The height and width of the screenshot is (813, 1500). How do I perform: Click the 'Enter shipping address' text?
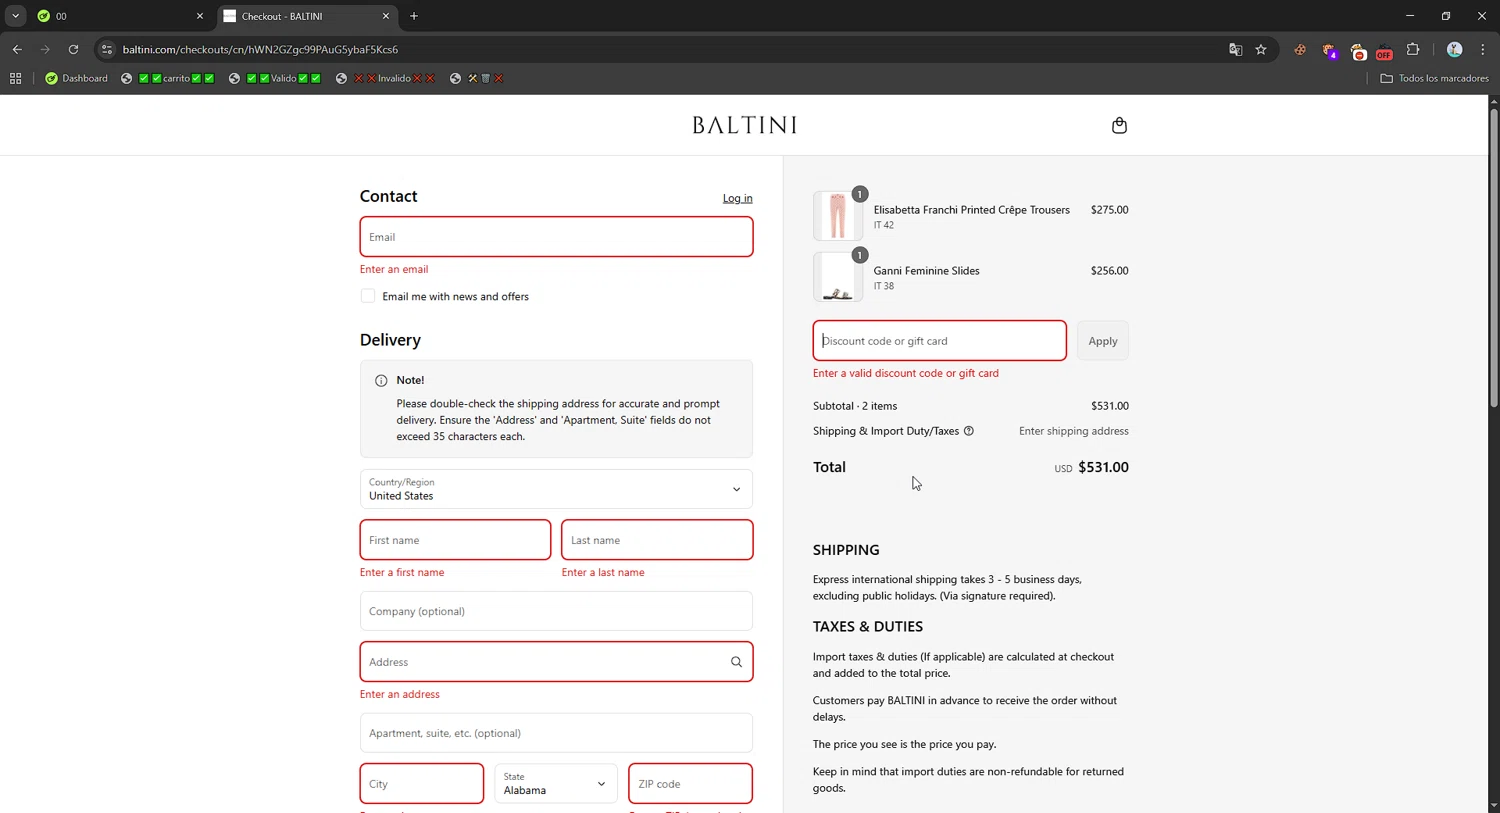[x=1074, y=431]
